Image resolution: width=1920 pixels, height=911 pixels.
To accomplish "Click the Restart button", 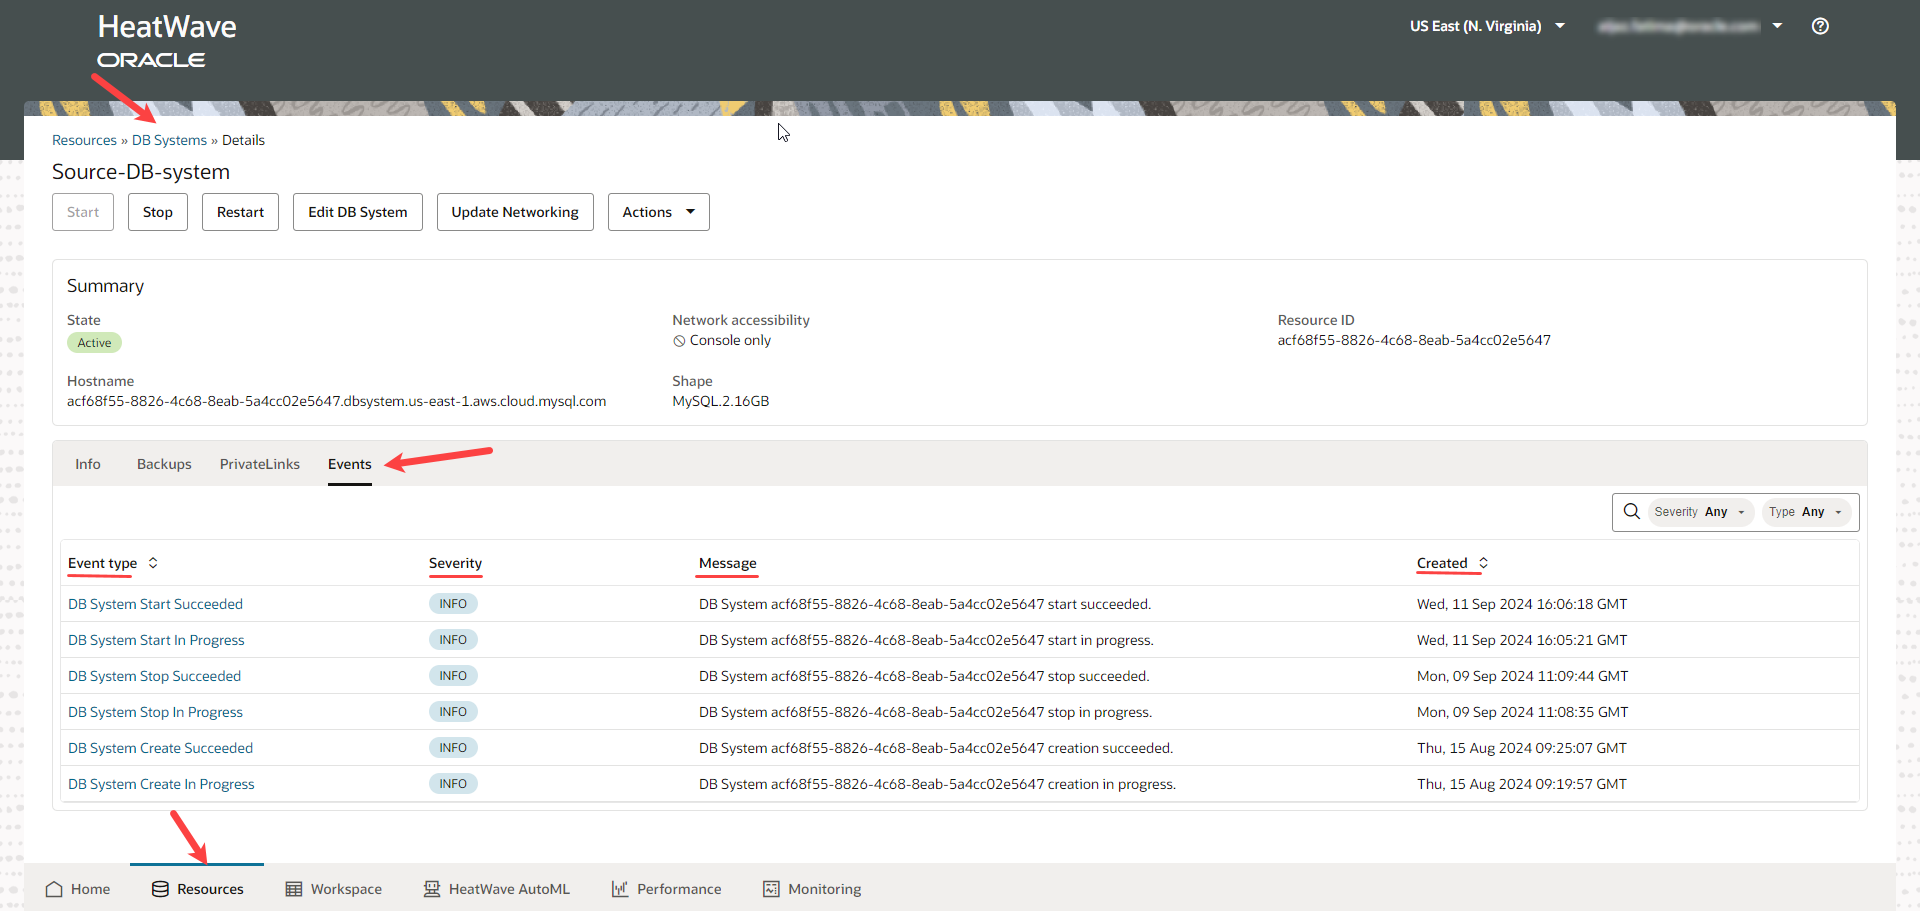I will pos(240,212).
